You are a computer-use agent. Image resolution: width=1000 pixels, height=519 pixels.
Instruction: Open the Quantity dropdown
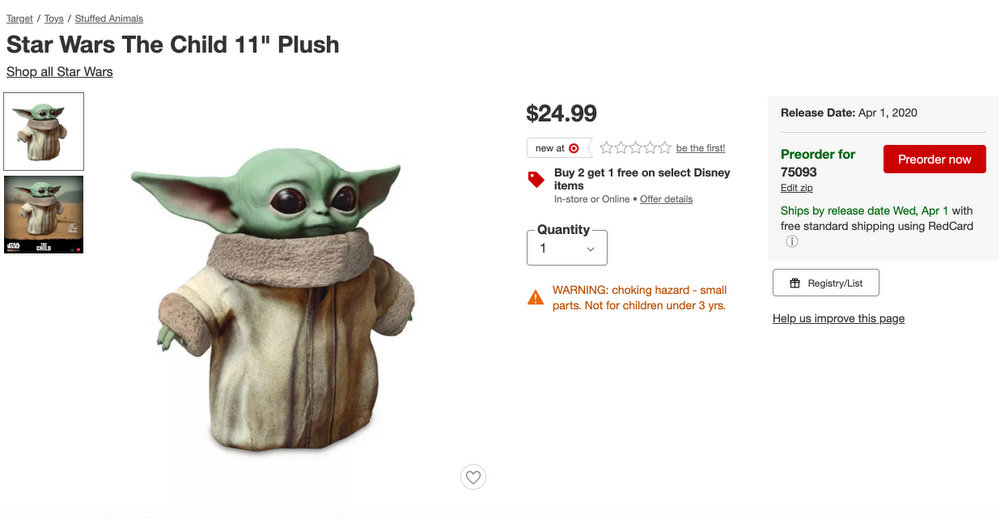[x=567, y=248]
